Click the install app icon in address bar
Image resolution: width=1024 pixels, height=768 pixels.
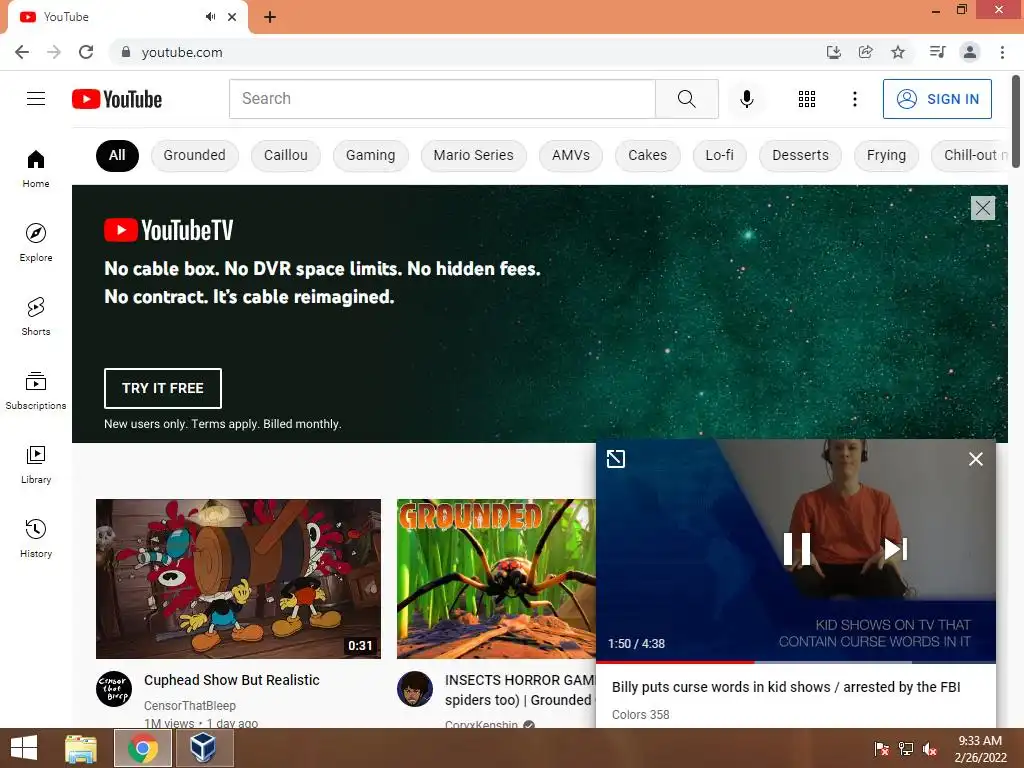833,52
